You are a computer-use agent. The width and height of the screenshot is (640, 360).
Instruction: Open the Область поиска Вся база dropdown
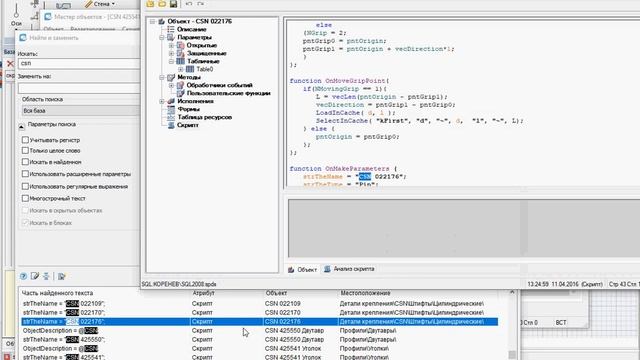[80, 111]
